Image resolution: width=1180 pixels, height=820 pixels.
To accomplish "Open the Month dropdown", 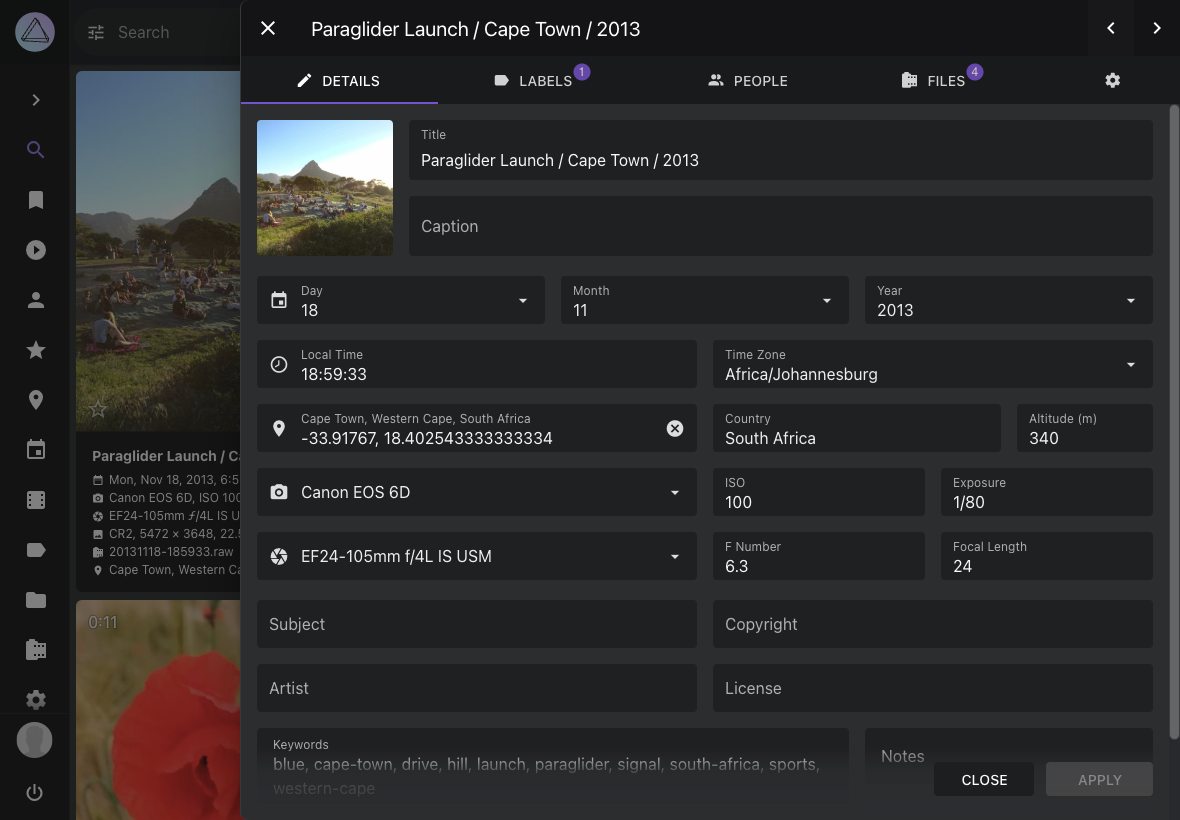I will (x=826, y=300).
